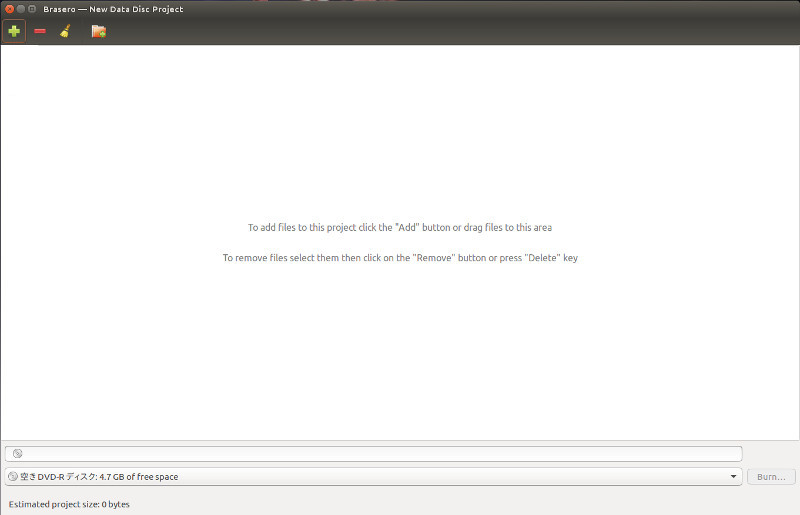Image resolution: width=800 pixels, height=515 pixels.
Task: Click the dropdown arrow beside the Burn button
Action: click(x=733, y=477)
